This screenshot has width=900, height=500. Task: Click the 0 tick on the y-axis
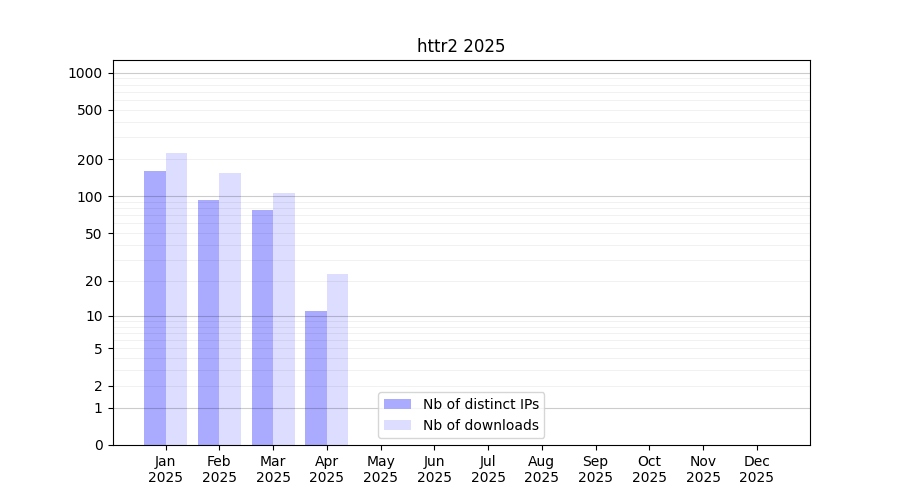[98, 445]
